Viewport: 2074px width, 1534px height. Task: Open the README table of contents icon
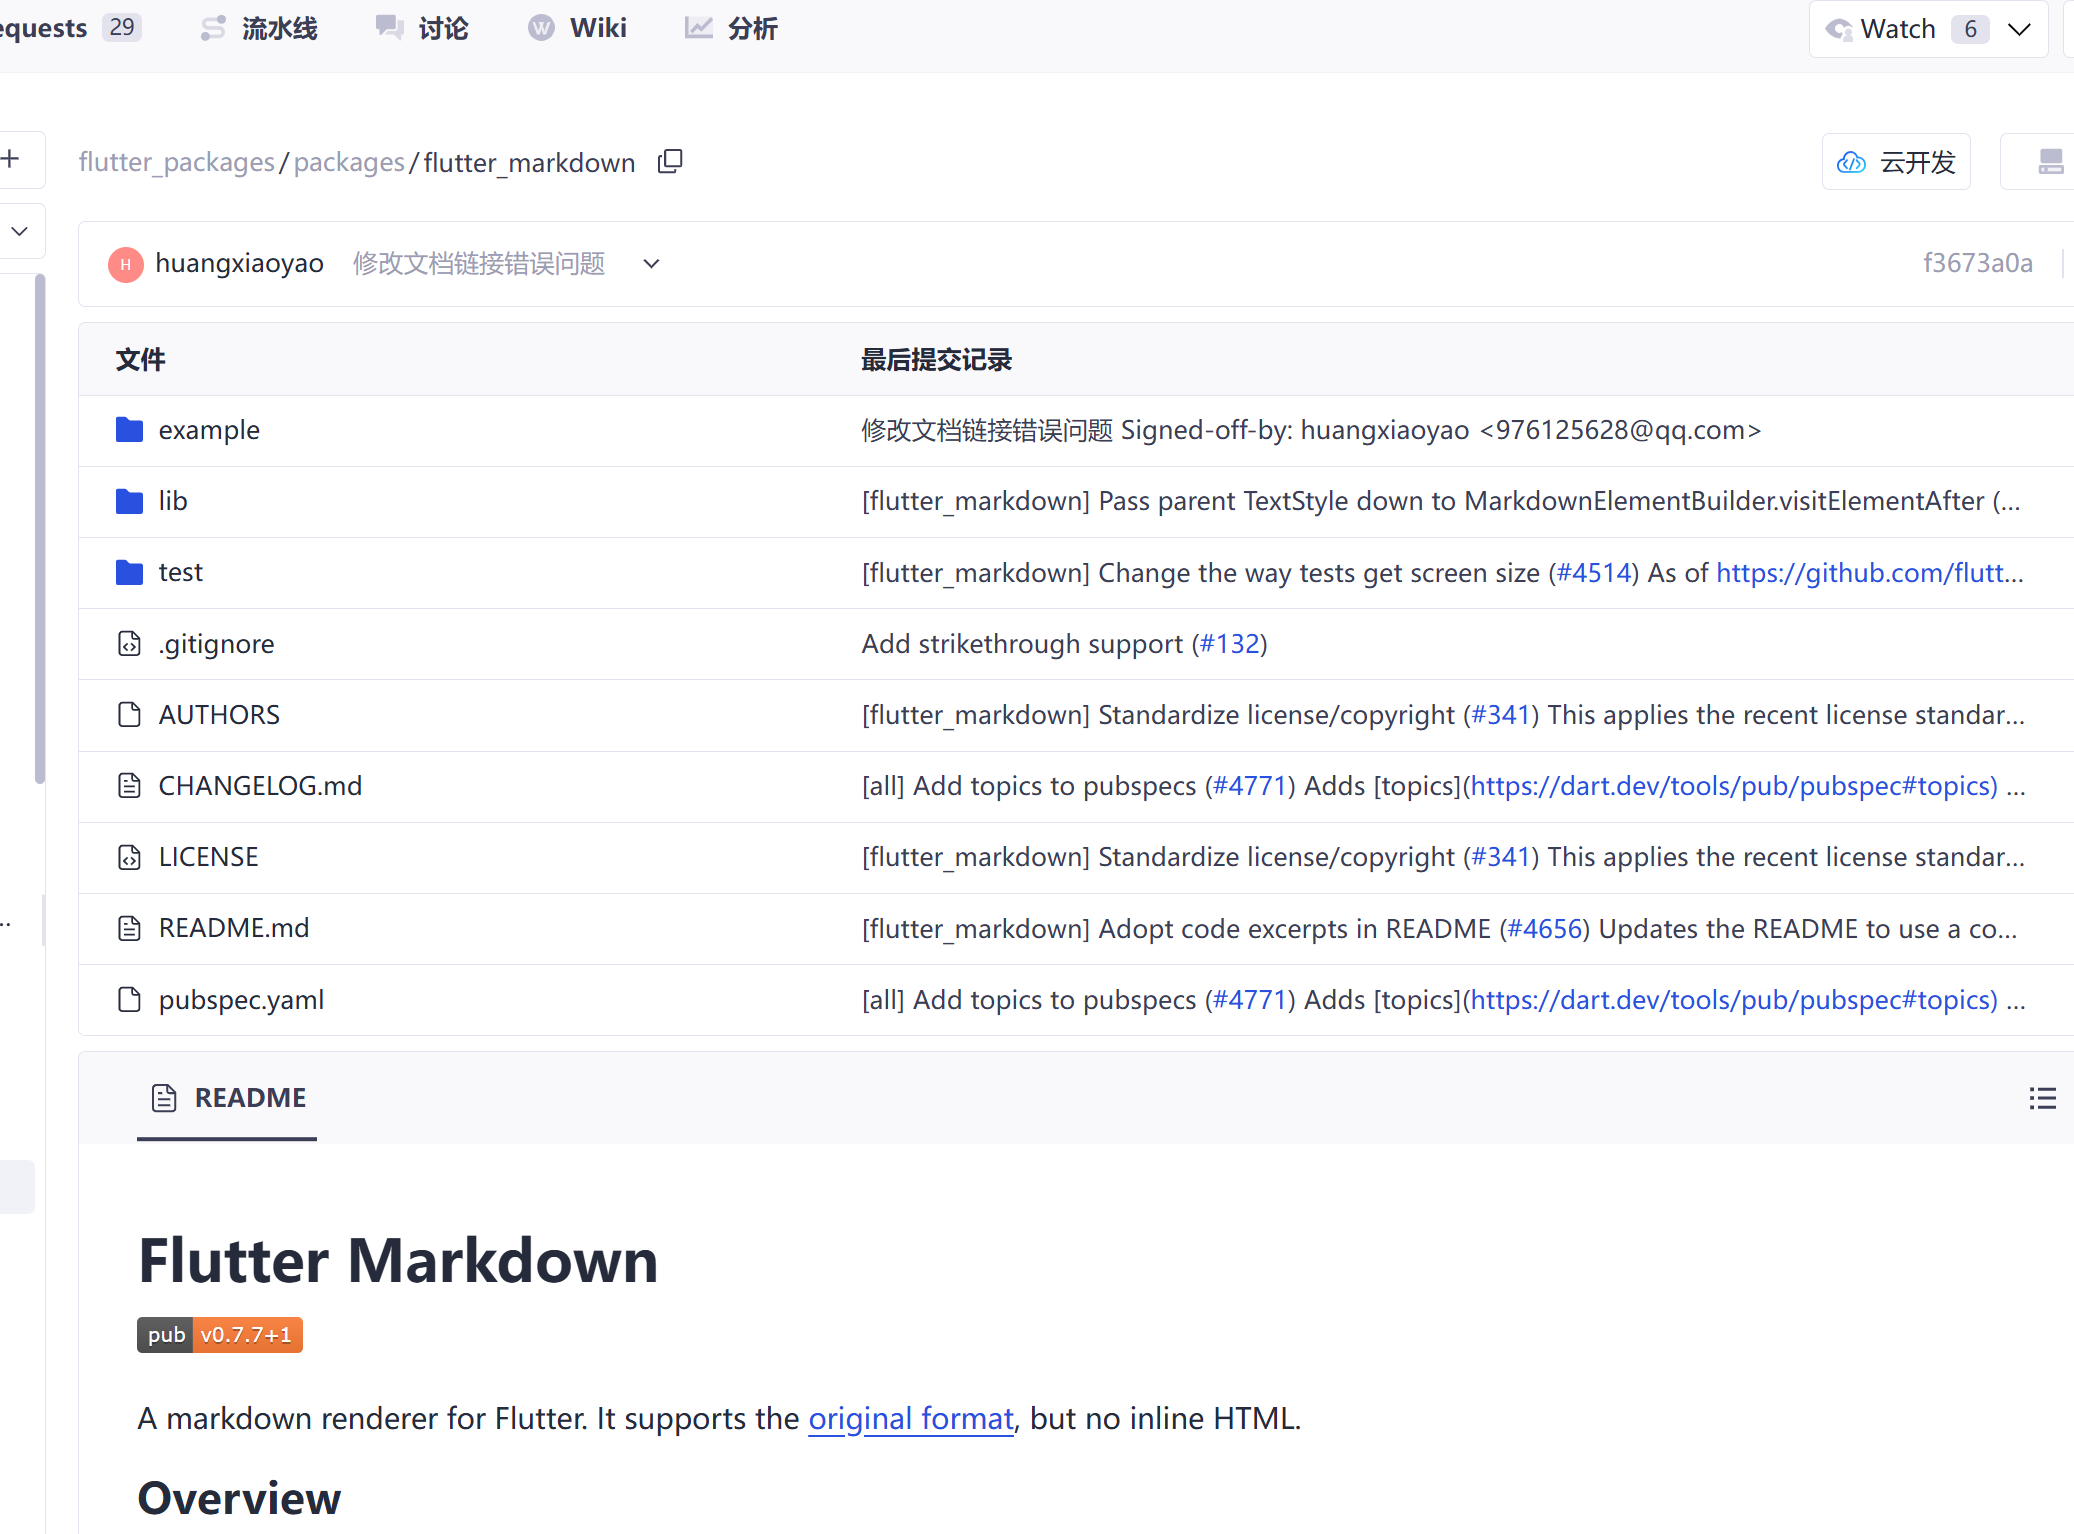(2042, 1098)
